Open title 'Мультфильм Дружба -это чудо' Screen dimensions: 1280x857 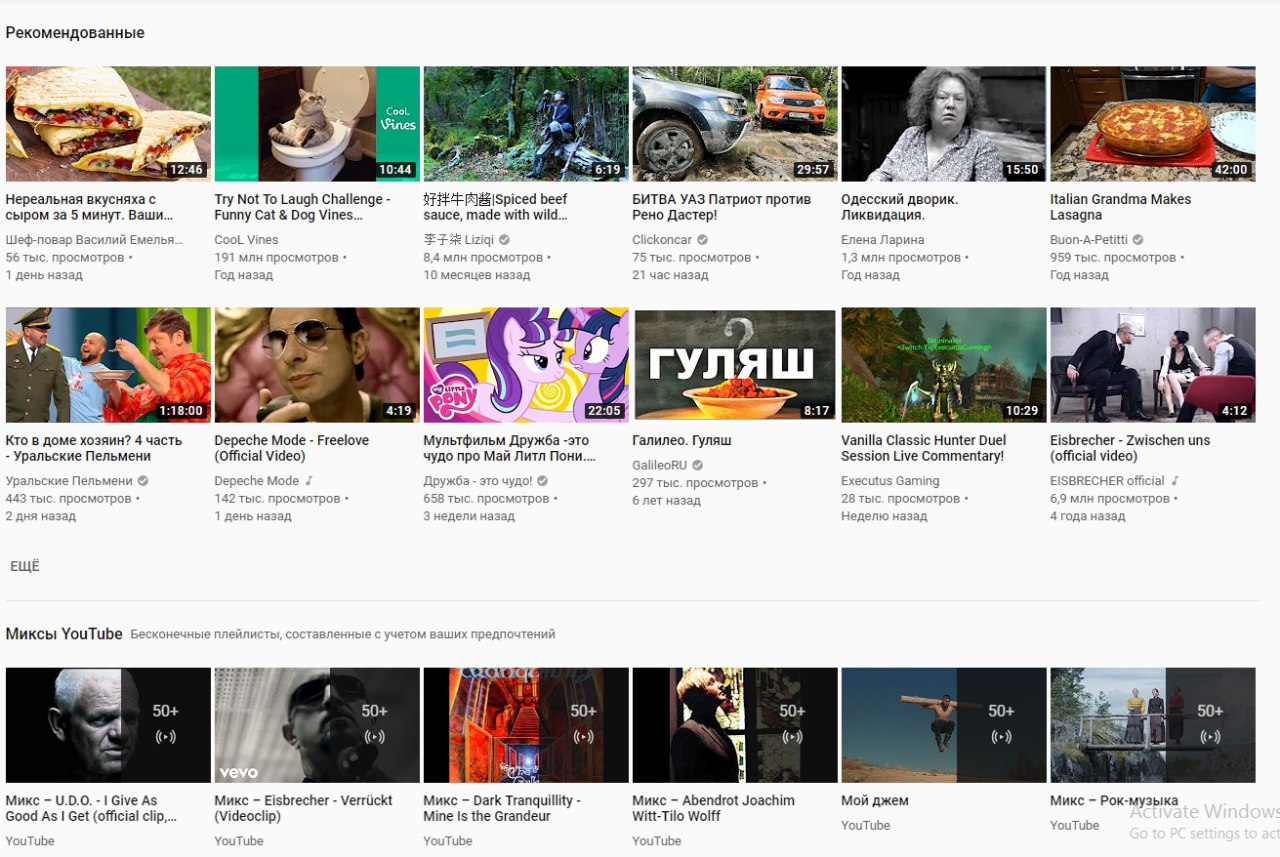(x=510, y=448)
